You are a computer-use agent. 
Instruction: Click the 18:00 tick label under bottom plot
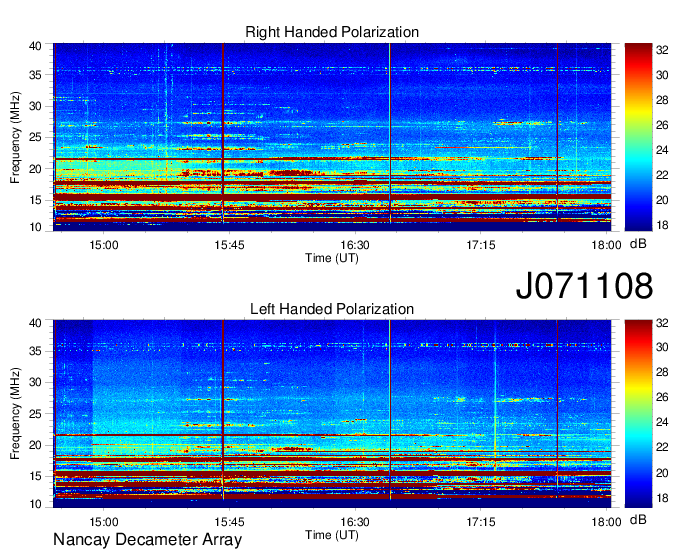(x=606, y=522)
